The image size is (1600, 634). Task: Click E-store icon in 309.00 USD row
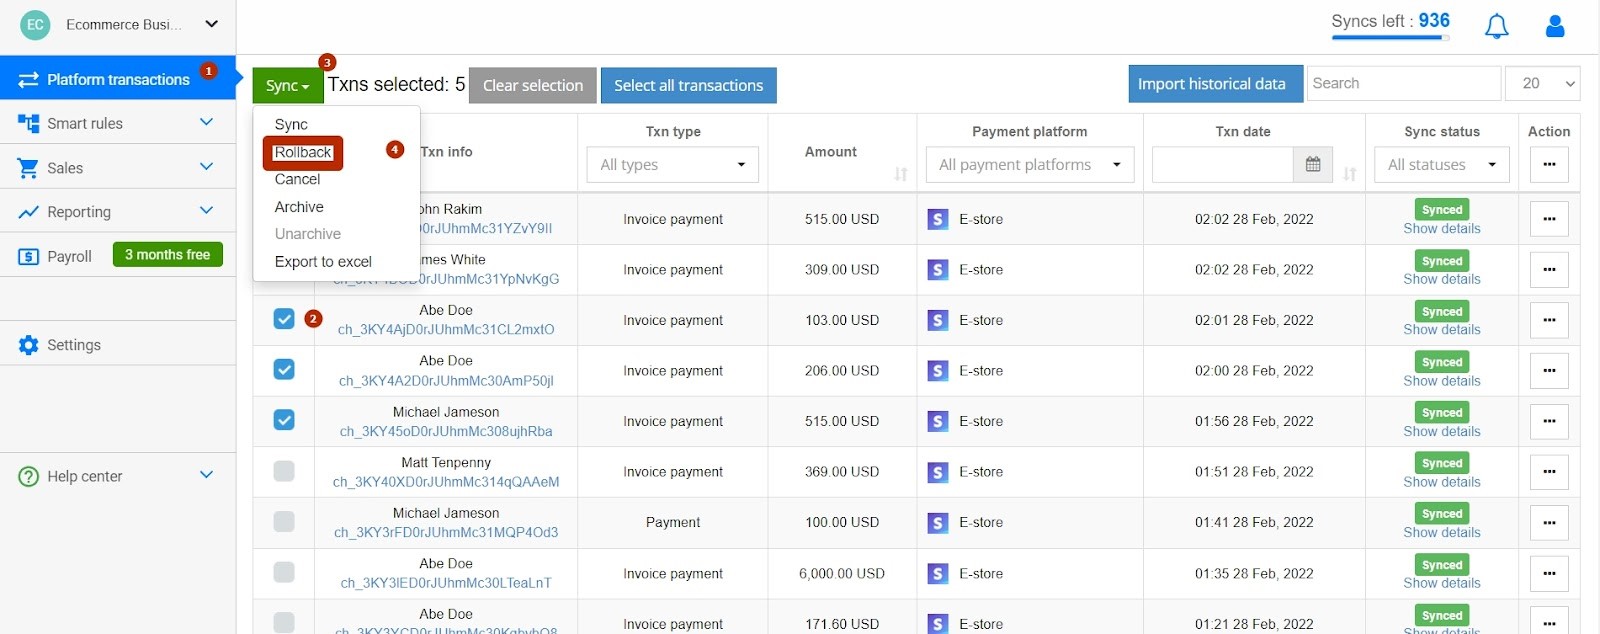(x=937, y=270)
